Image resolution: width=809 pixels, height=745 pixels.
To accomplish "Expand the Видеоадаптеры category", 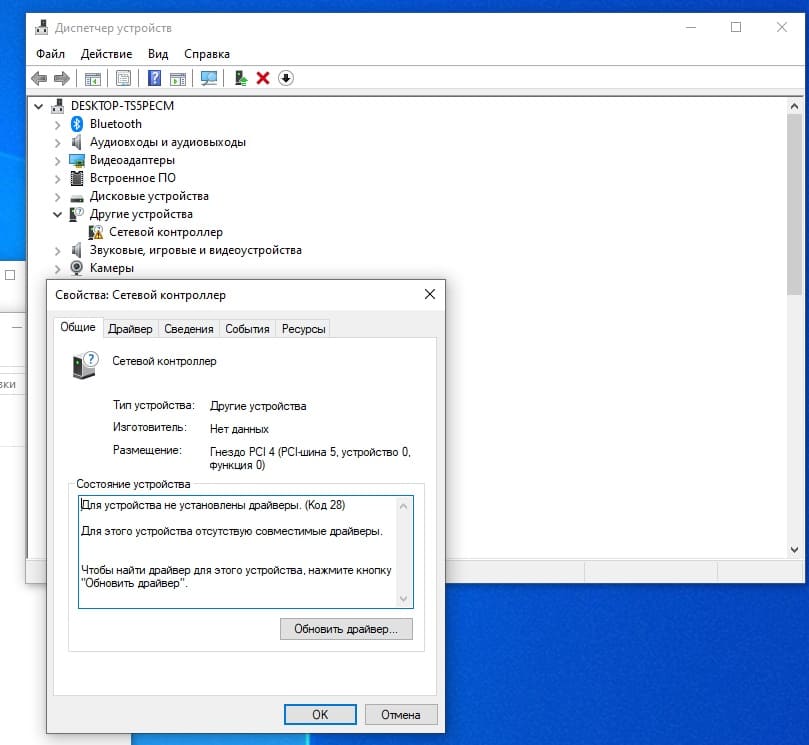I will (57, 161).
